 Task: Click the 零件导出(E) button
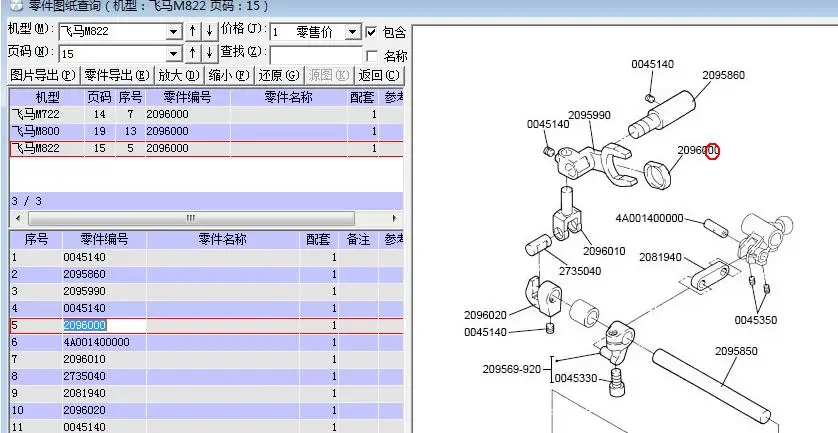pos(117,75)
